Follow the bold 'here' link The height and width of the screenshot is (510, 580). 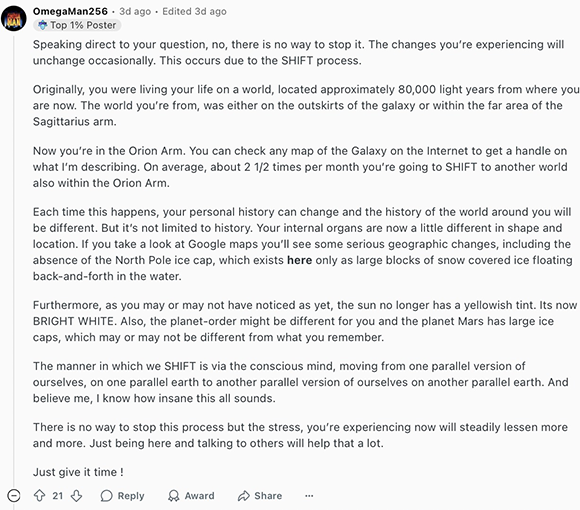pos(300,260)
